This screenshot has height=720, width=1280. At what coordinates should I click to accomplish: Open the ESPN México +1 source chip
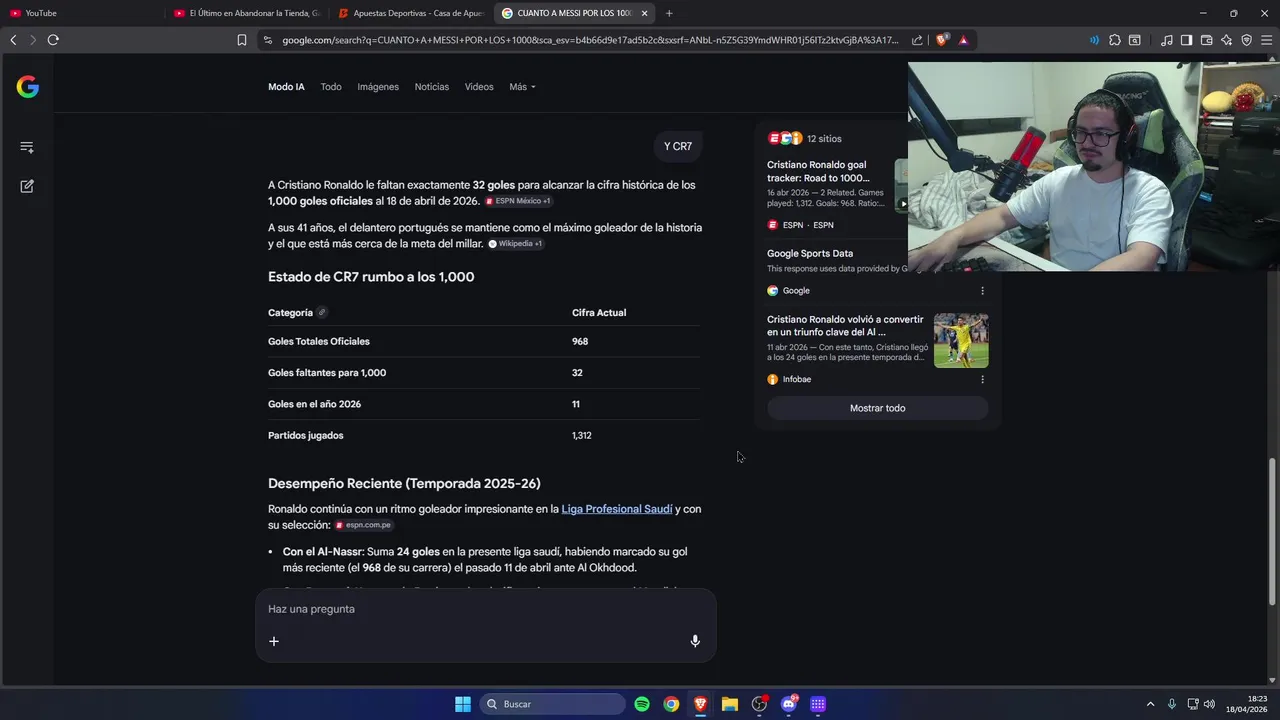[518, 201]
